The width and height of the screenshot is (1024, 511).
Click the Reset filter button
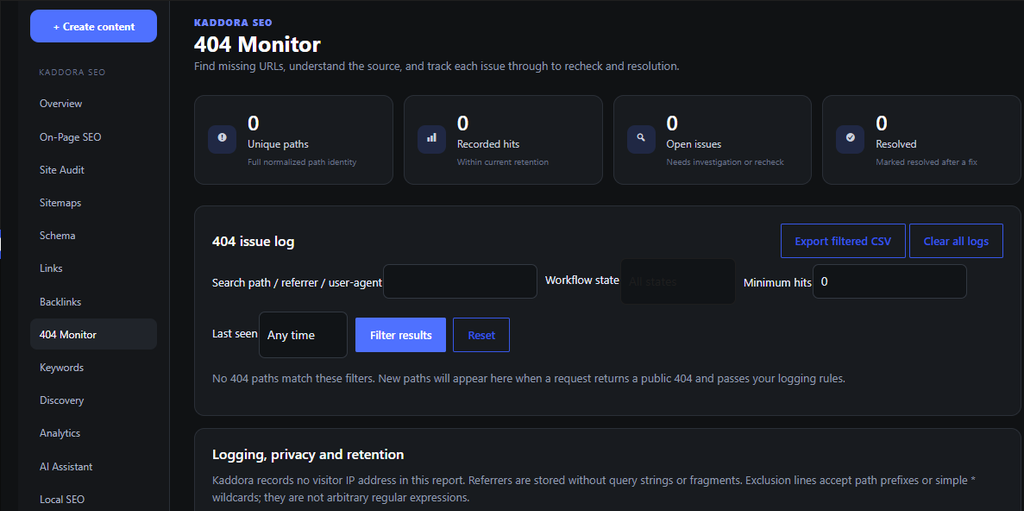tap(481, 335)
